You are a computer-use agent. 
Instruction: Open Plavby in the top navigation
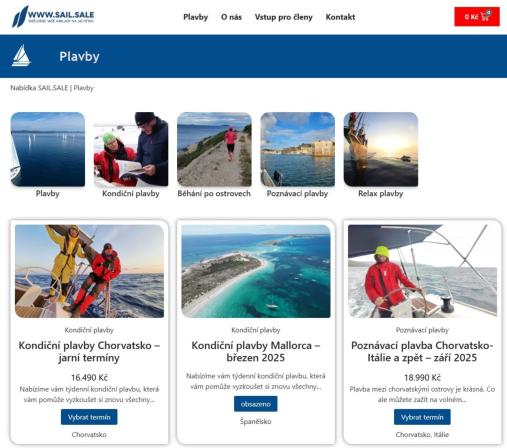[x=196, y=17]
